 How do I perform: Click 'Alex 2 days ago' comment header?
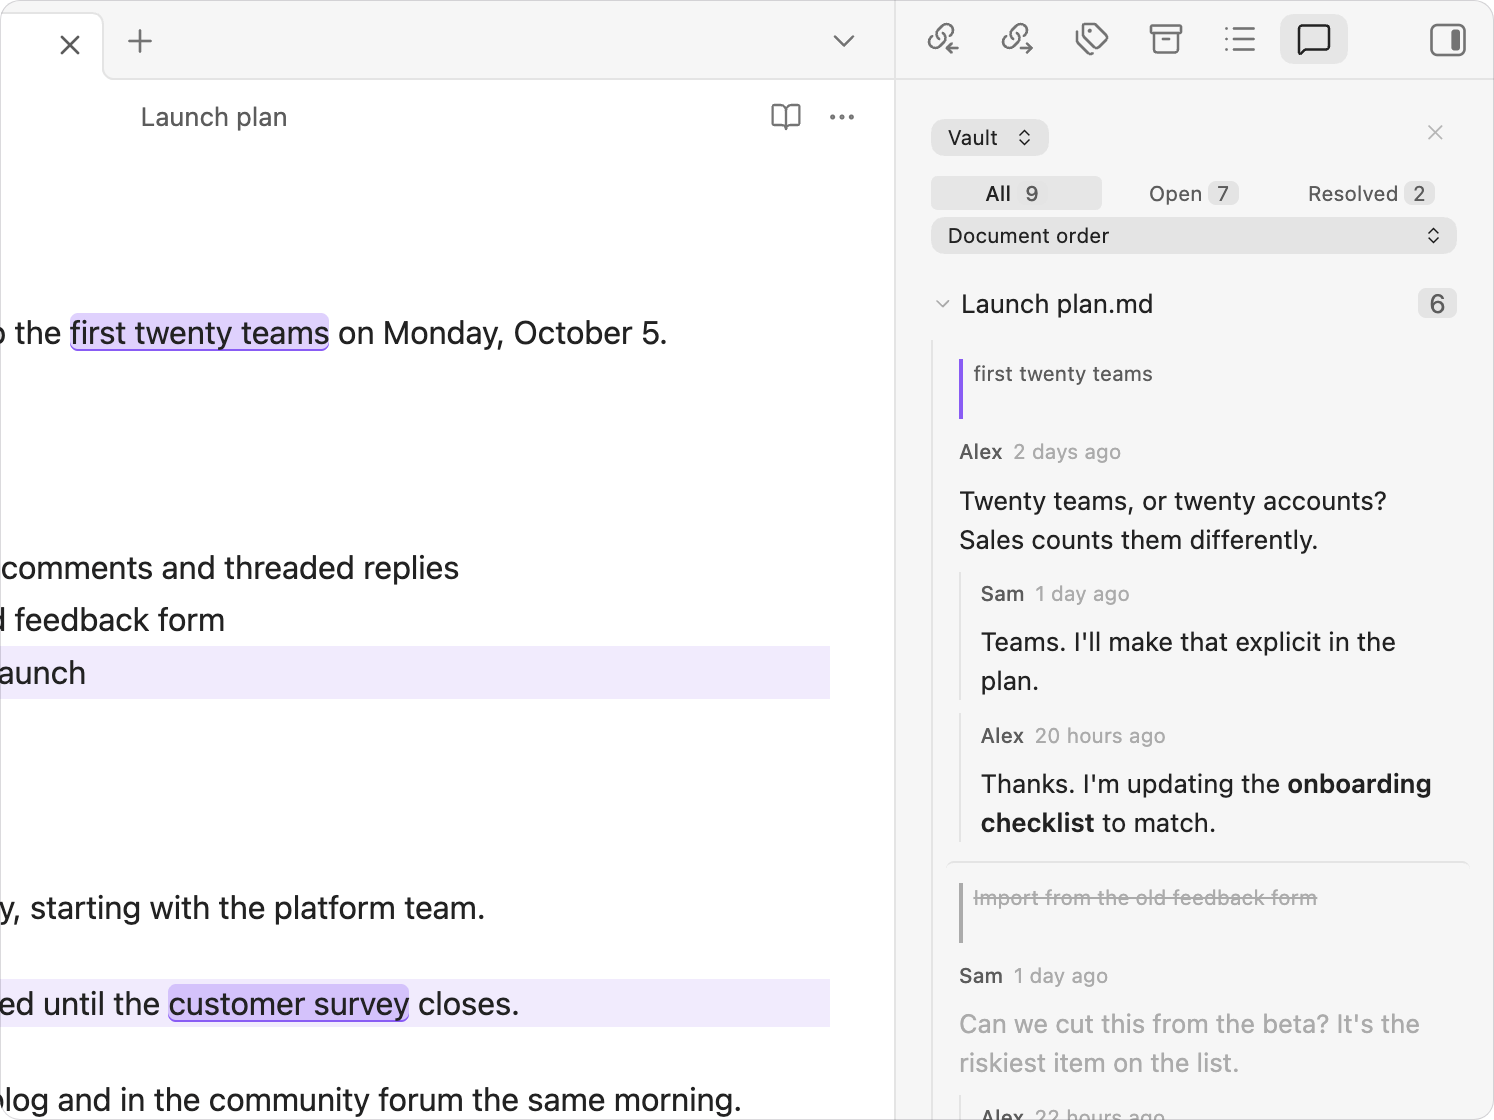click(1040, 452)
